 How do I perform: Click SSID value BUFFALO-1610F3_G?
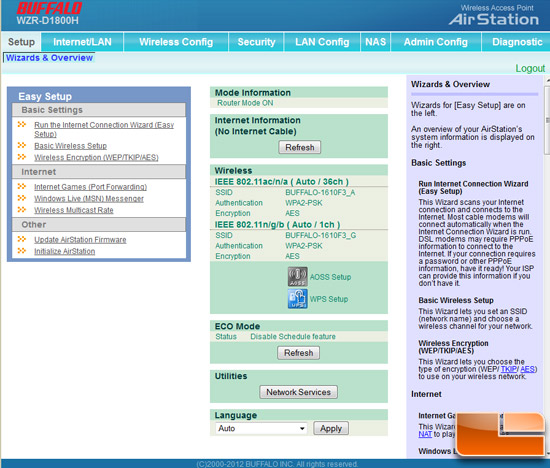(321, 235)
